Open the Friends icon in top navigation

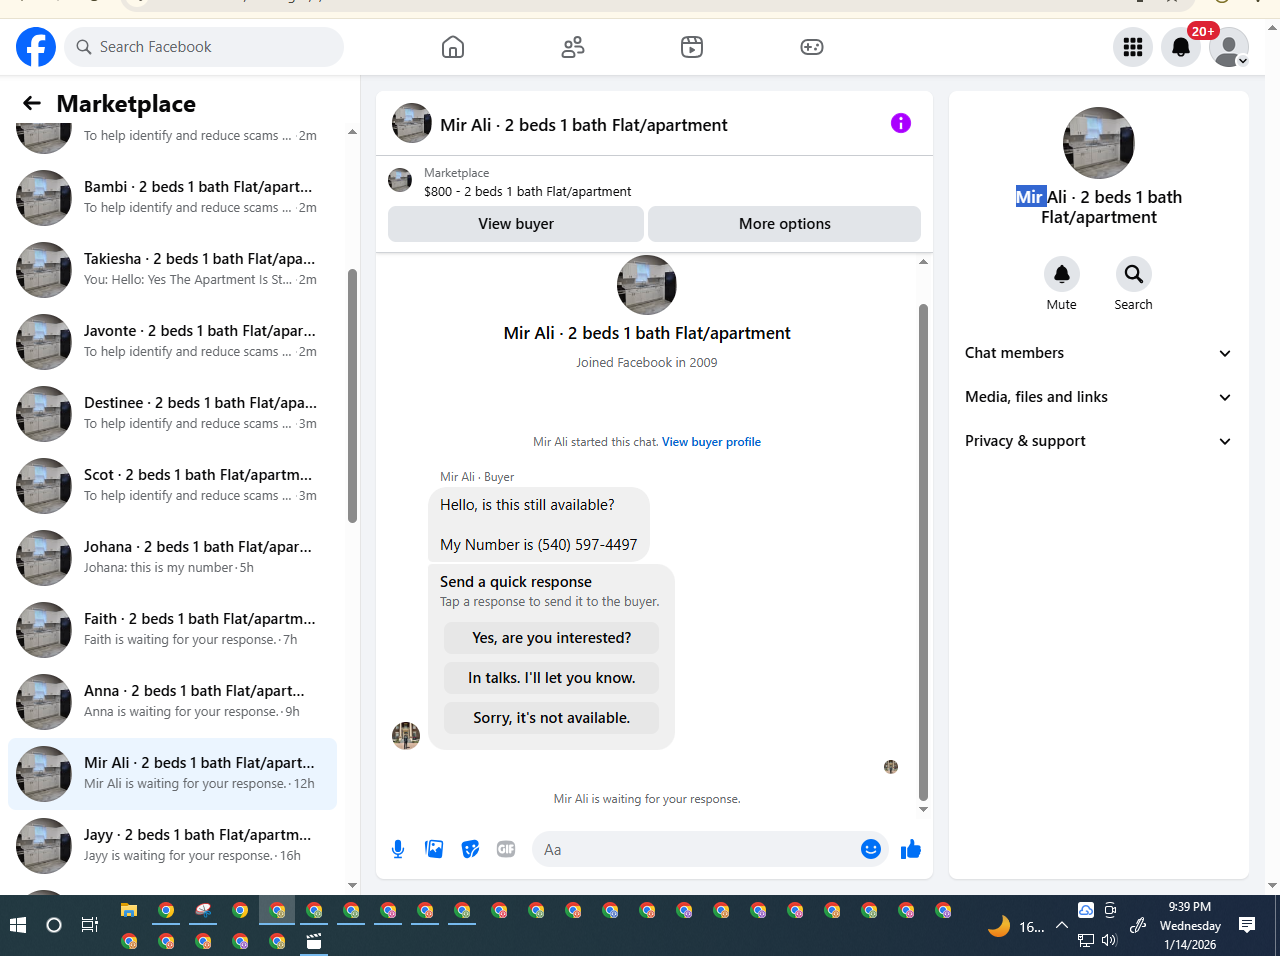pyautogui.click(x=573, y=47)
